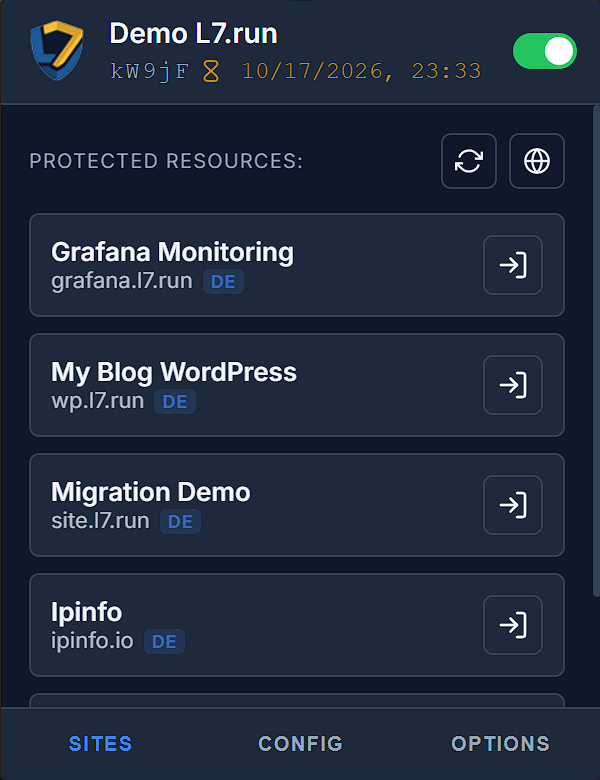Open Grafana Monitoring with its arrow icon

(513, 265)
